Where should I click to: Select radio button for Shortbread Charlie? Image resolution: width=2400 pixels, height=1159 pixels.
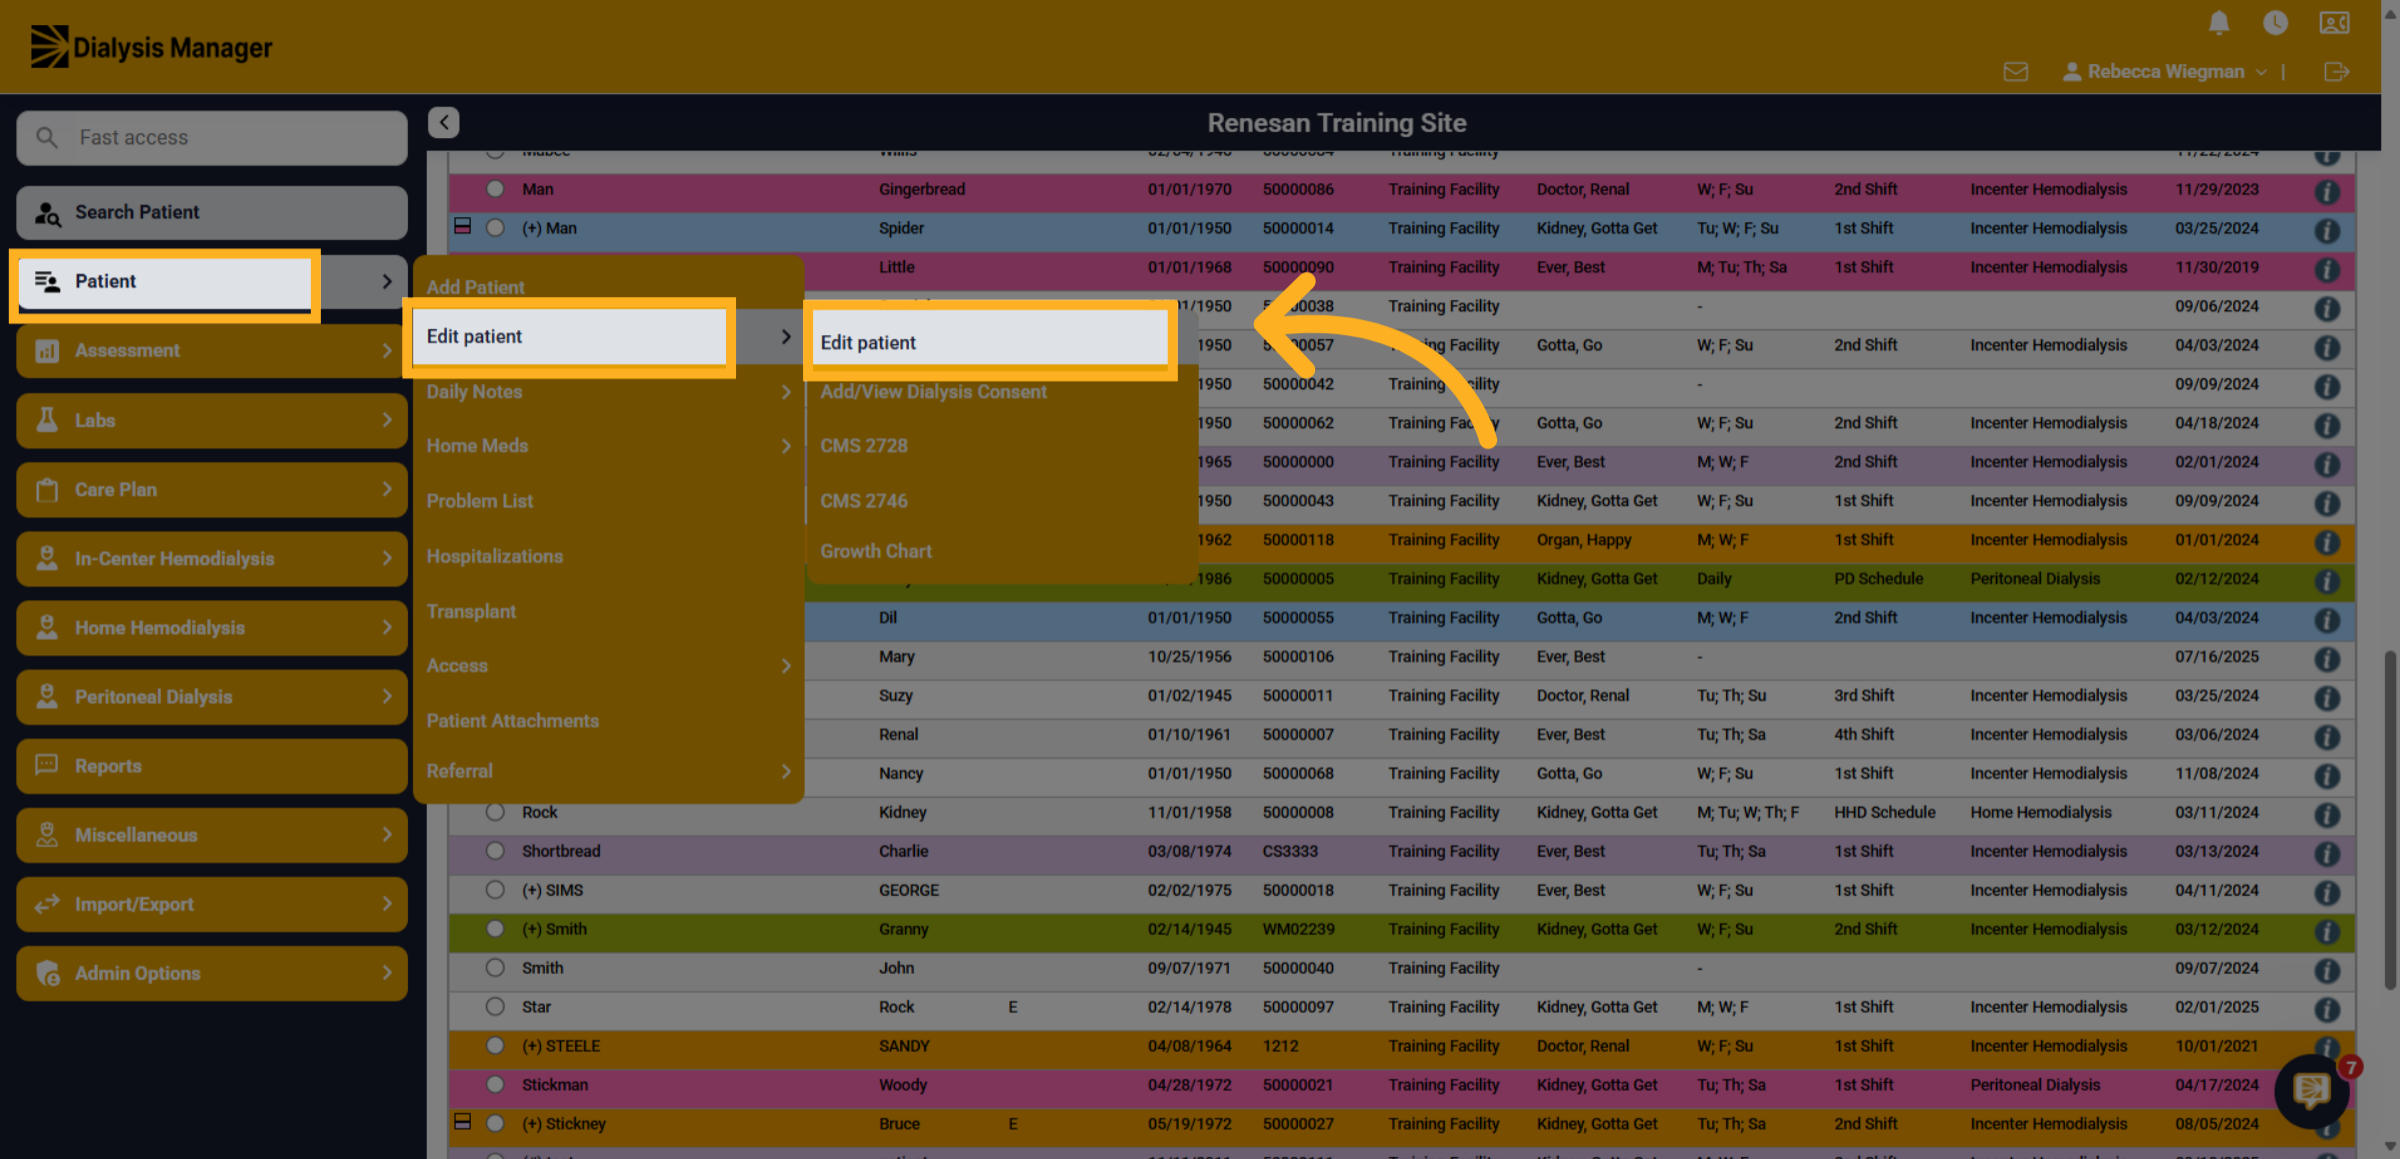click(x=495, y=850)
